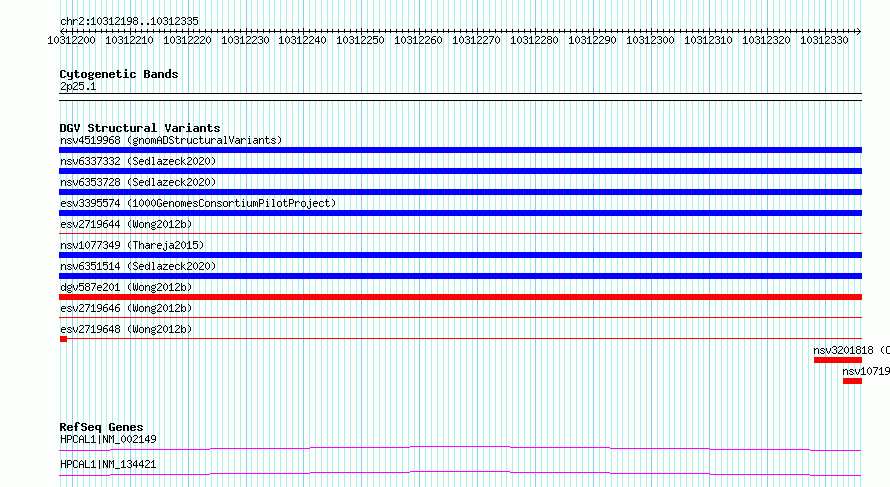Click the thin red line under esv2719644
Image resolution: width=890 pixels, height=487 pixels.
pos(460,233)
